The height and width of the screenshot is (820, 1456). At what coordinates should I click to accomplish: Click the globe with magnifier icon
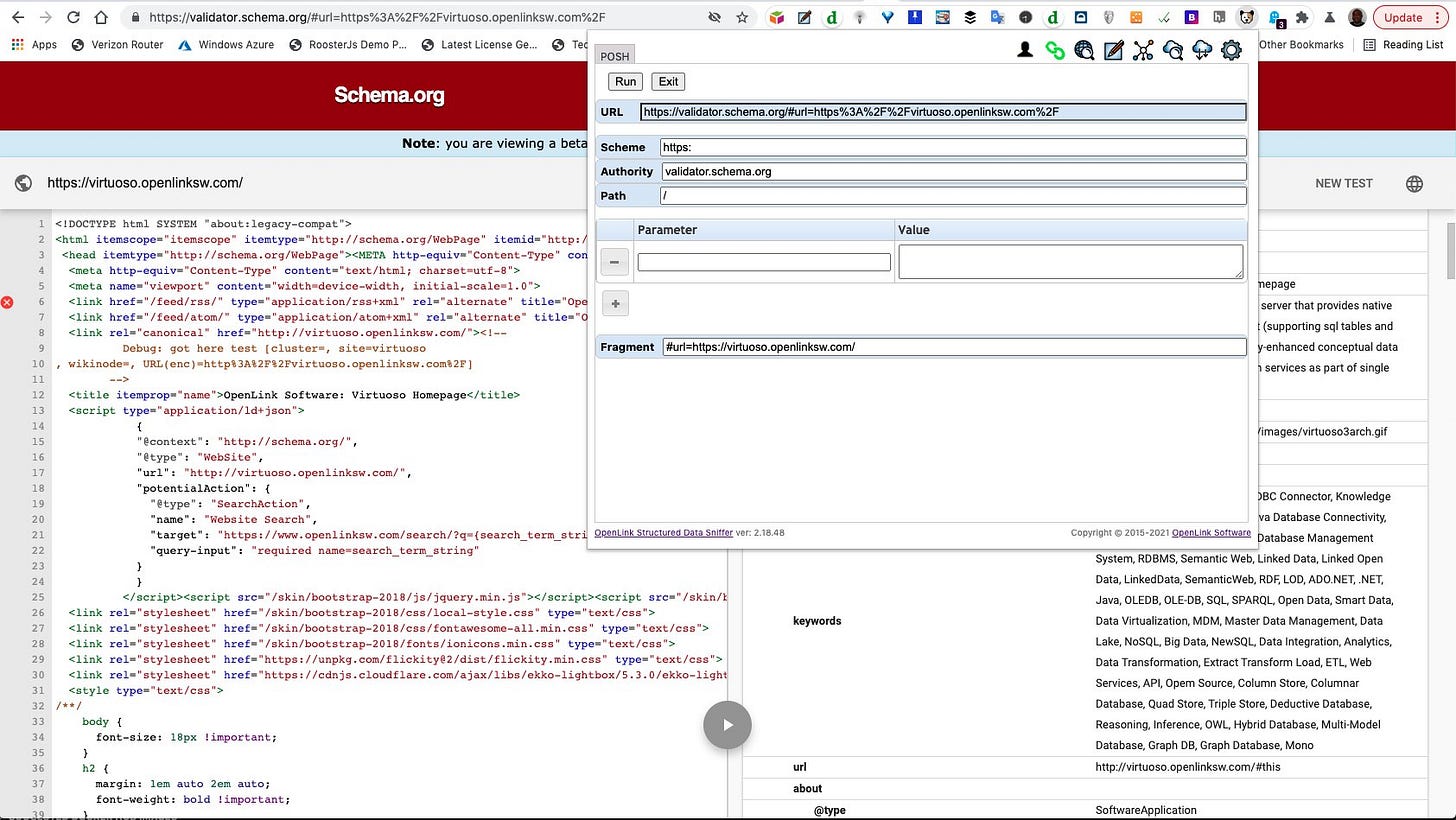click(x=1084, y=50)
